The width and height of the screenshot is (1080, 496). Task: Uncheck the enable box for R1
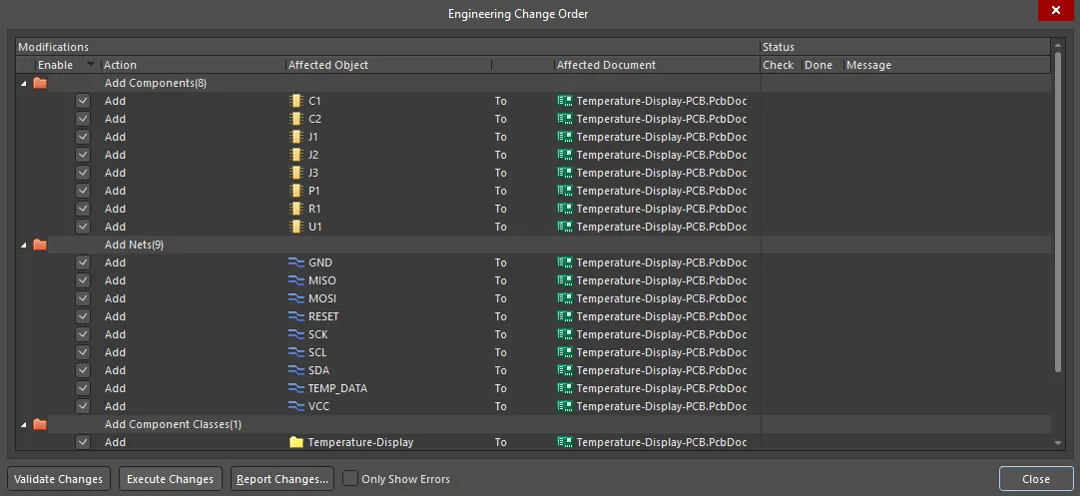click(x=83, y=208)
